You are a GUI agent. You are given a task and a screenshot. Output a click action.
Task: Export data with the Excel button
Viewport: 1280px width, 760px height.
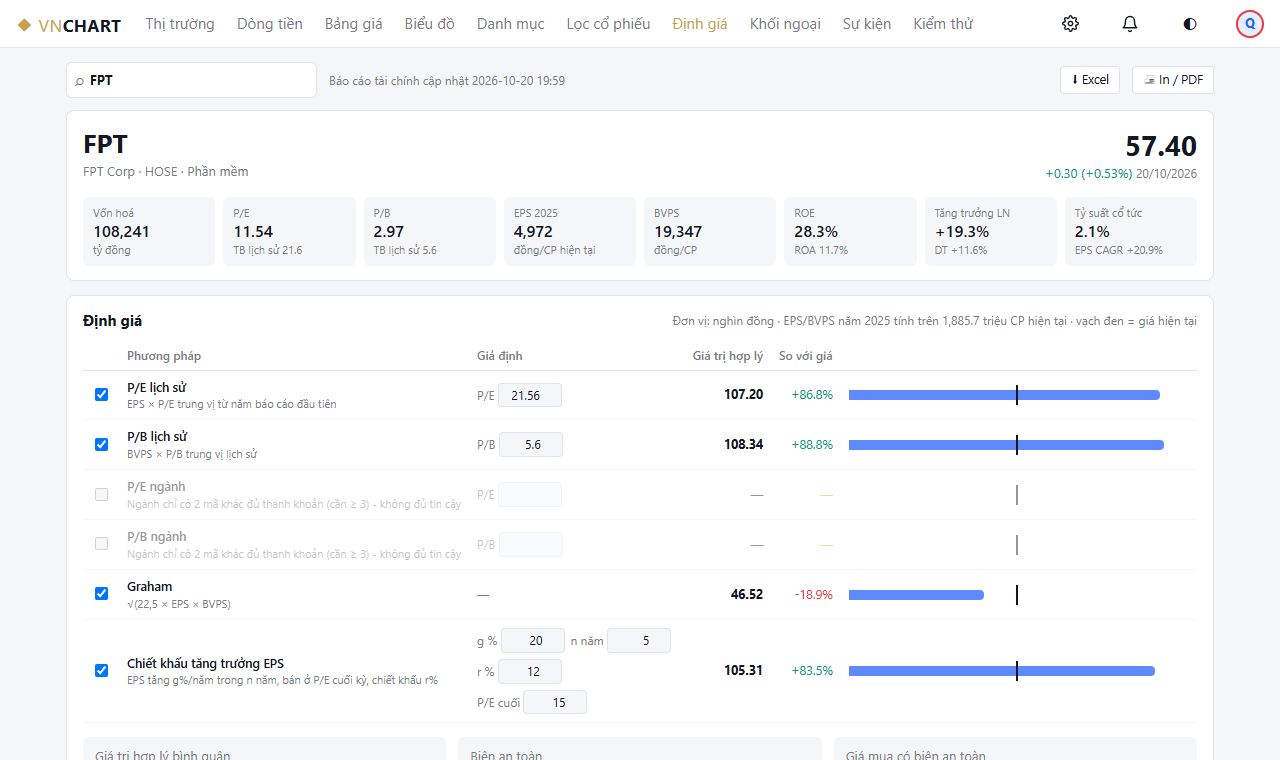[1090, 80]
